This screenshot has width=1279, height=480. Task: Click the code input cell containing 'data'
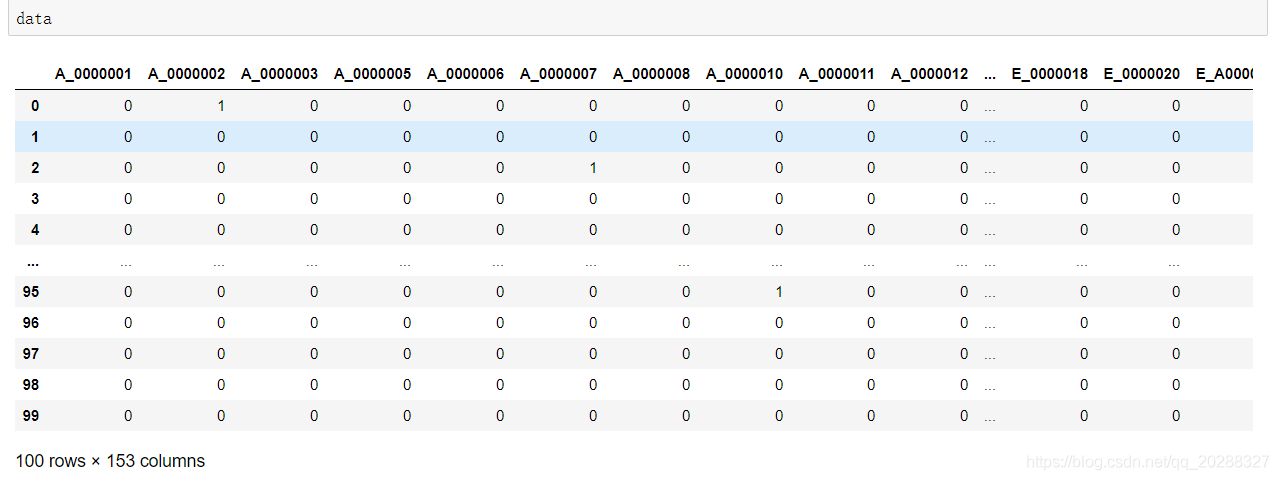click(637, 19)
